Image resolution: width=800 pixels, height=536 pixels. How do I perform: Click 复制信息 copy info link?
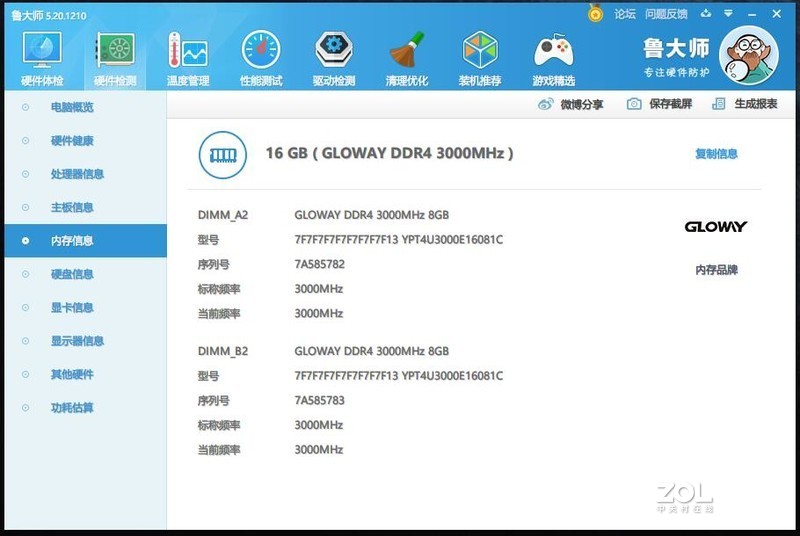click(716, 154)
